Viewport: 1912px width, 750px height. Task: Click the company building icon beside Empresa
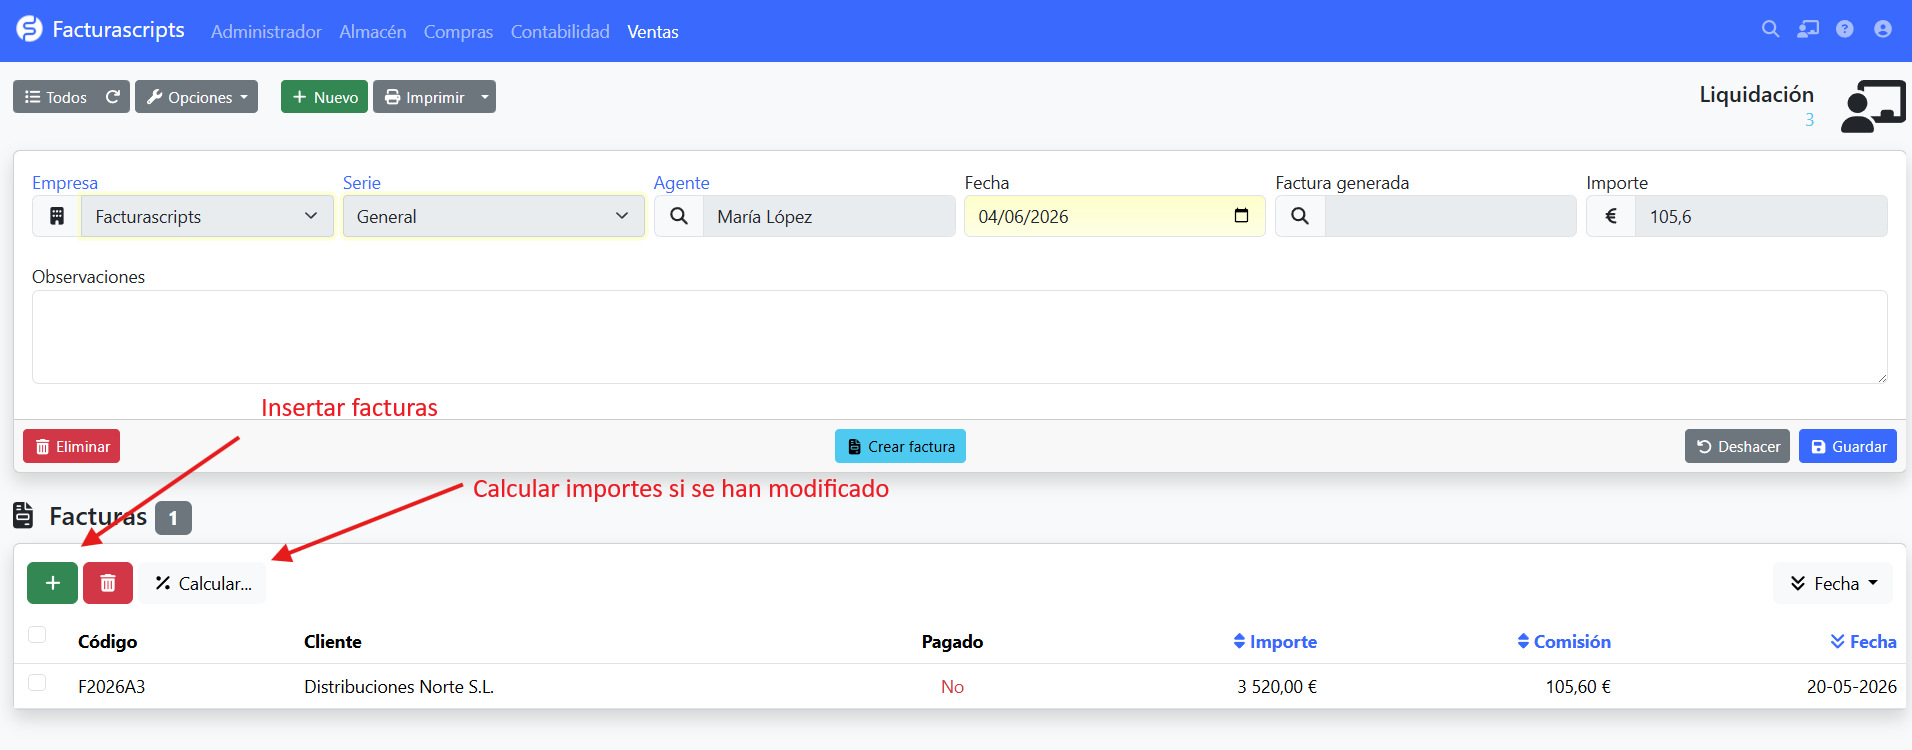(x=57, y=216)
